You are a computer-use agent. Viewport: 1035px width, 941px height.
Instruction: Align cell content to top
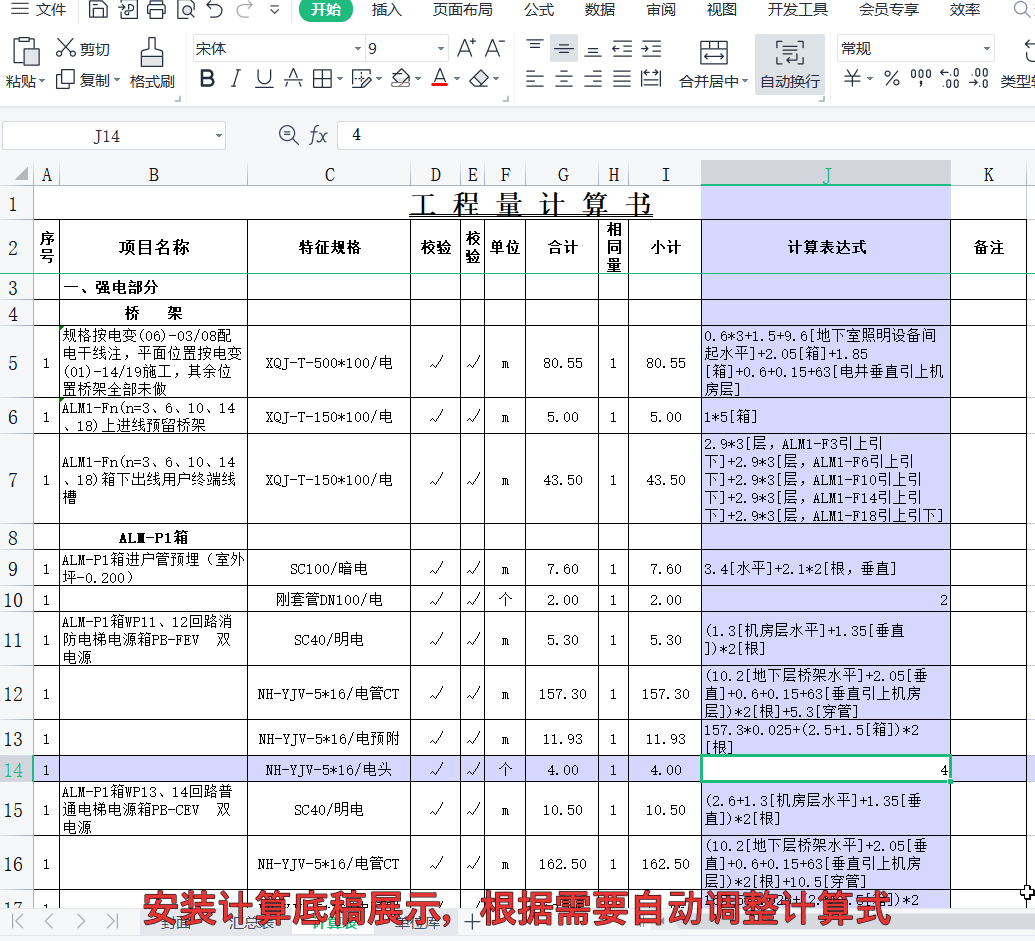coord(535,48)
